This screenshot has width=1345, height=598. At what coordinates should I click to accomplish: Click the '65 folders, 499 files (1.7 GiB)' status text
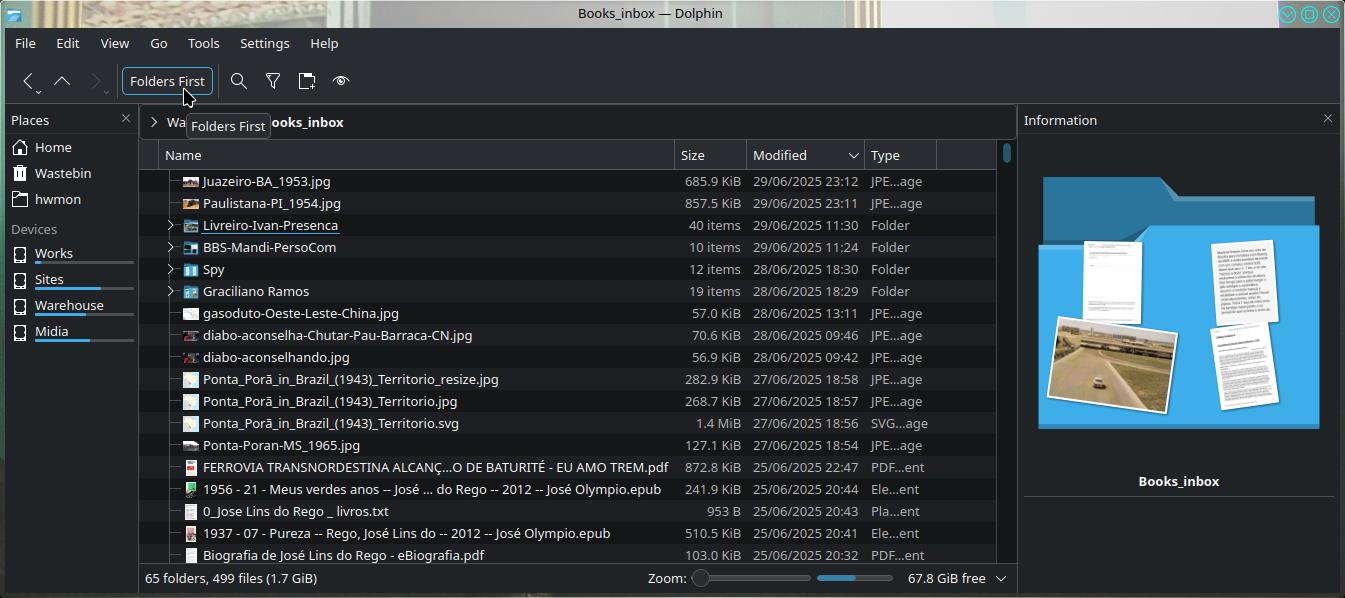[231, 578]
